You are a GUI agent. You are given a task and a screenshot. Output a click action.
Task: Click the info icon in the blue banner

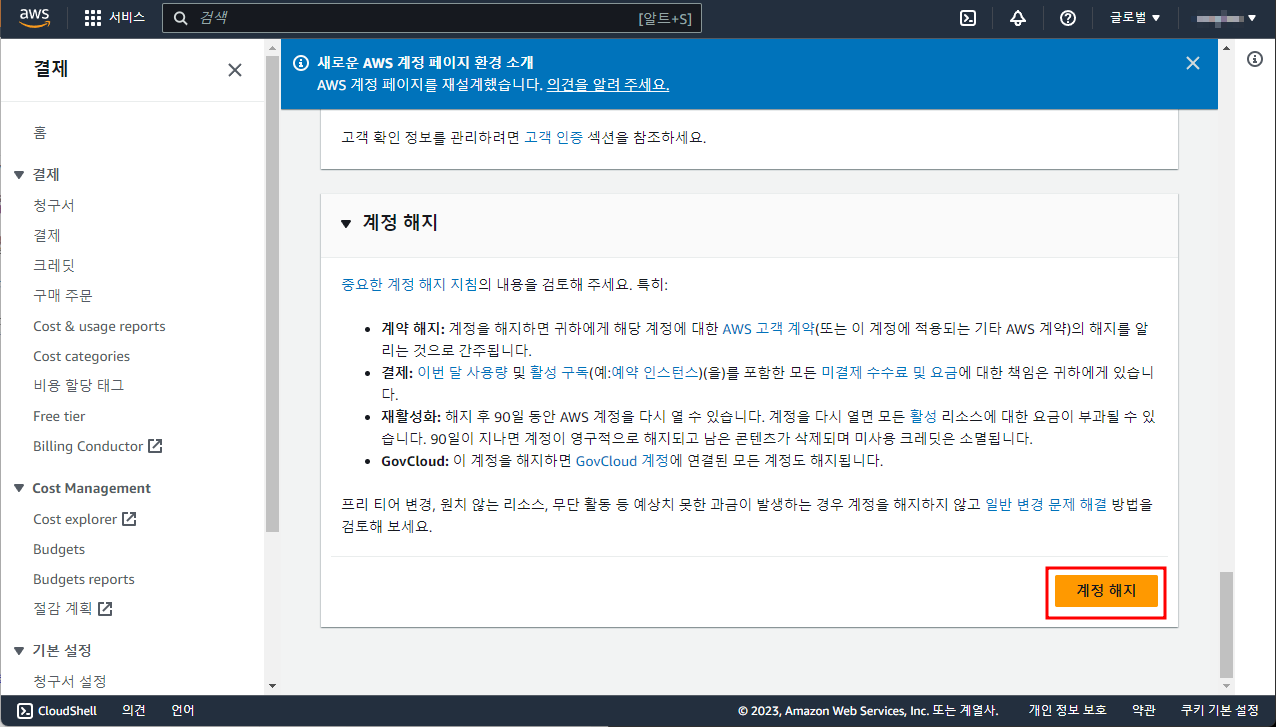300,63
